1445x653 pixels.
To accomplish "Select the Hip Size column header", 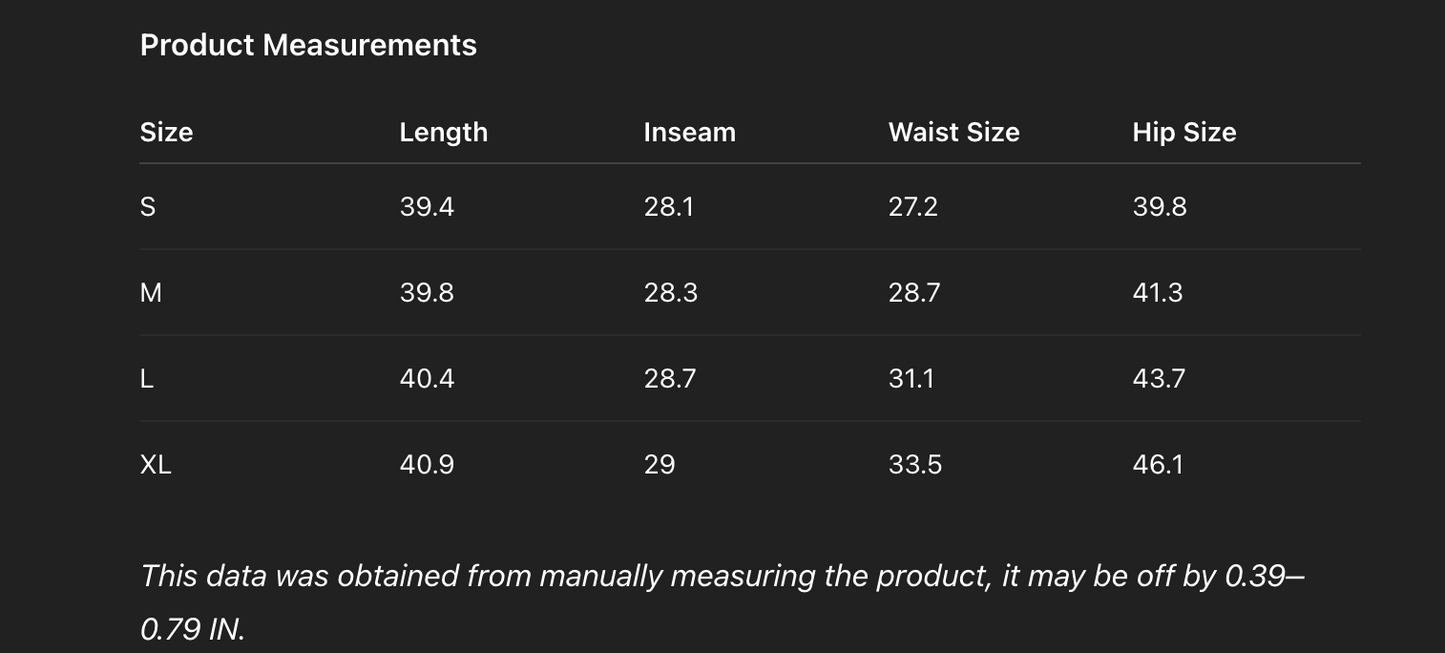I will point(1183,132).
